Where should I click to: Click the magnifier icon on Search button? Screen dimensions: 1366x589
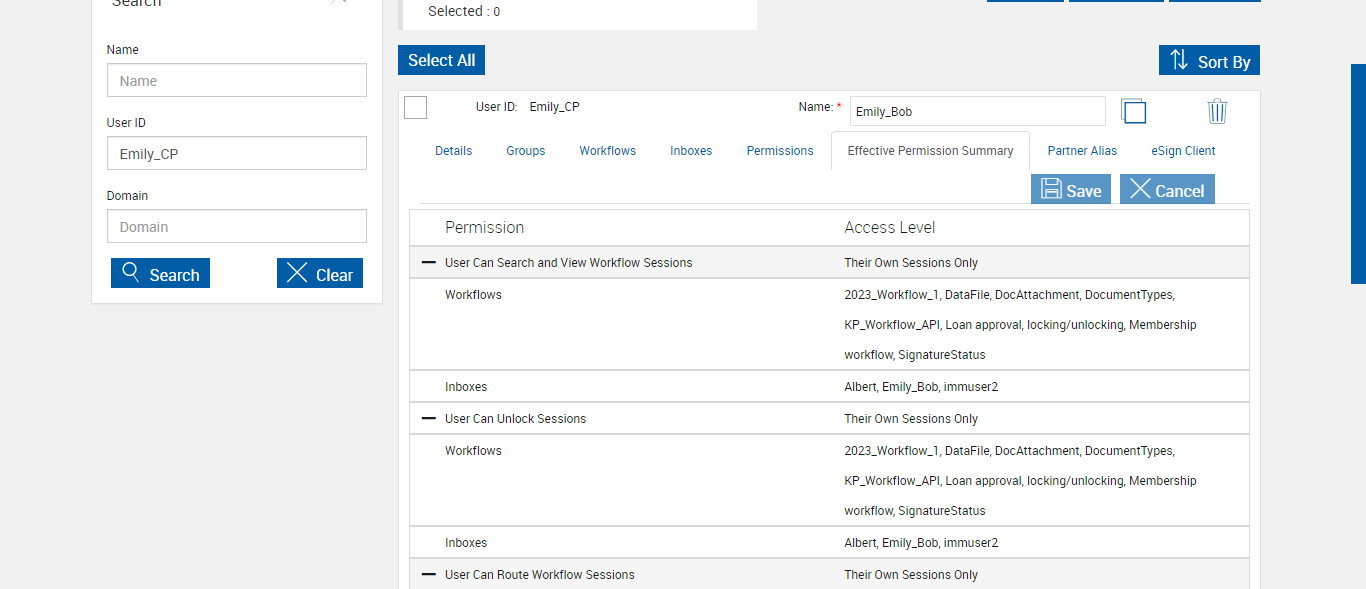130,273
